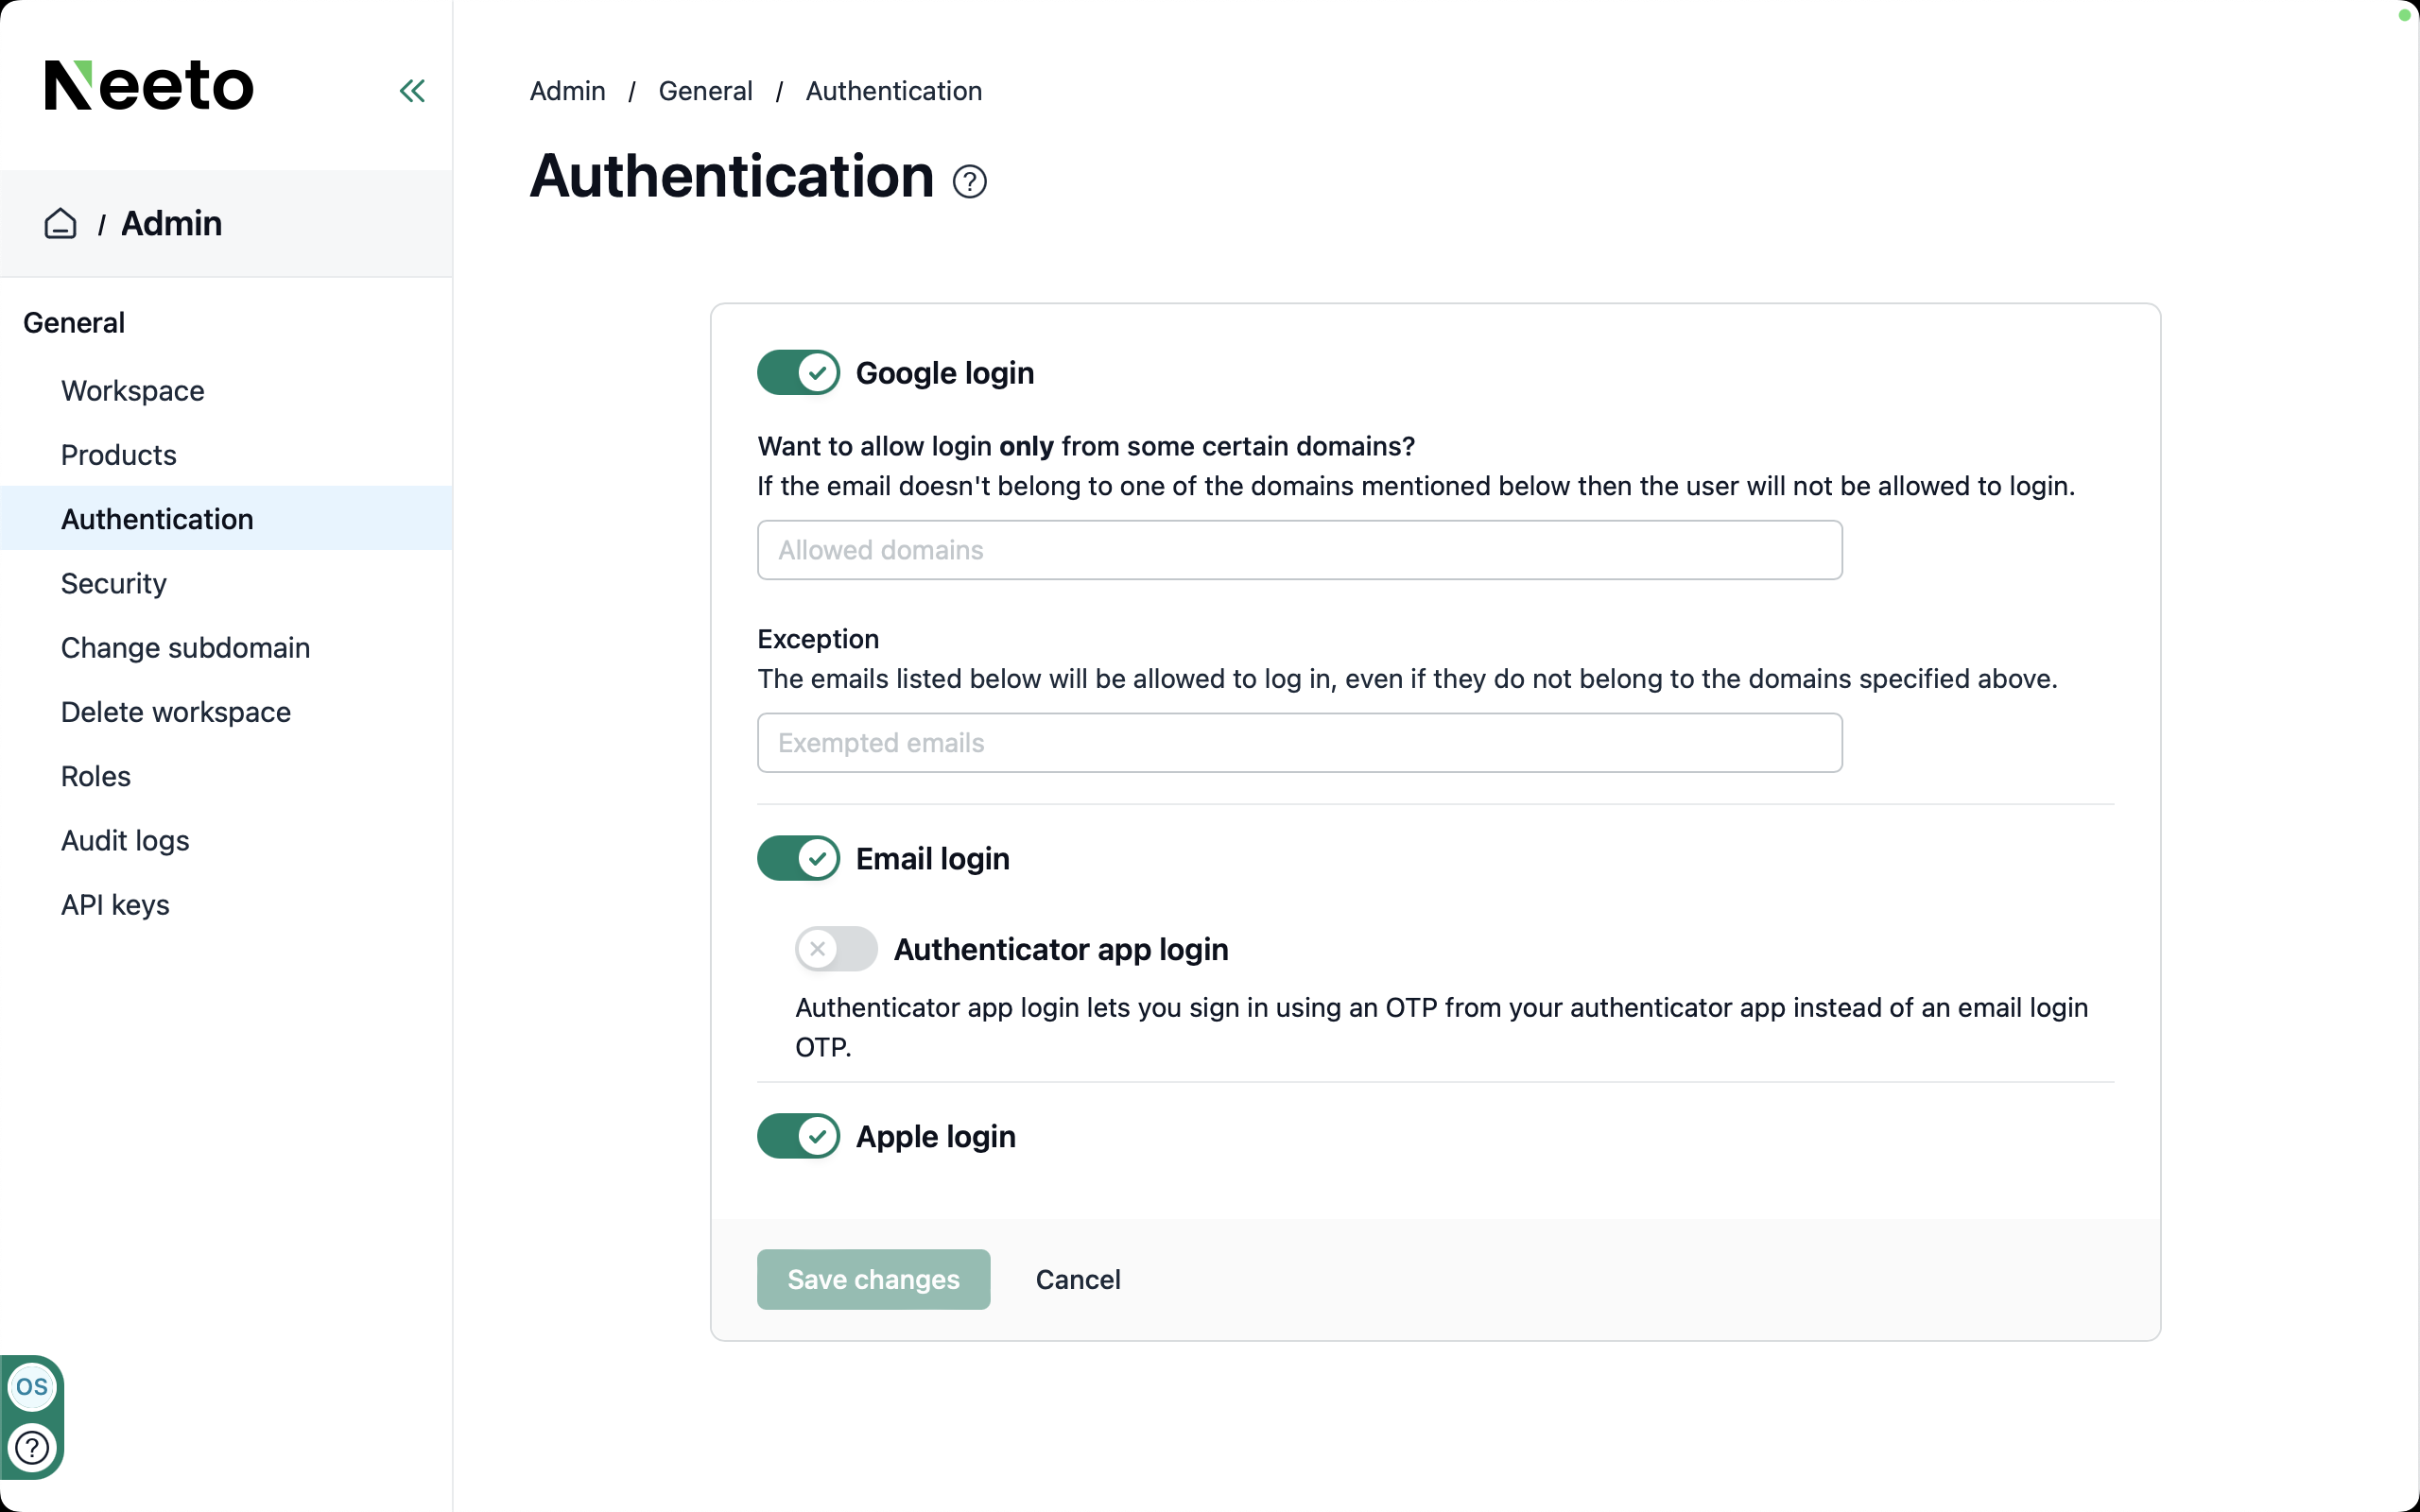Open API keys sidebar item

click(115, 905)
